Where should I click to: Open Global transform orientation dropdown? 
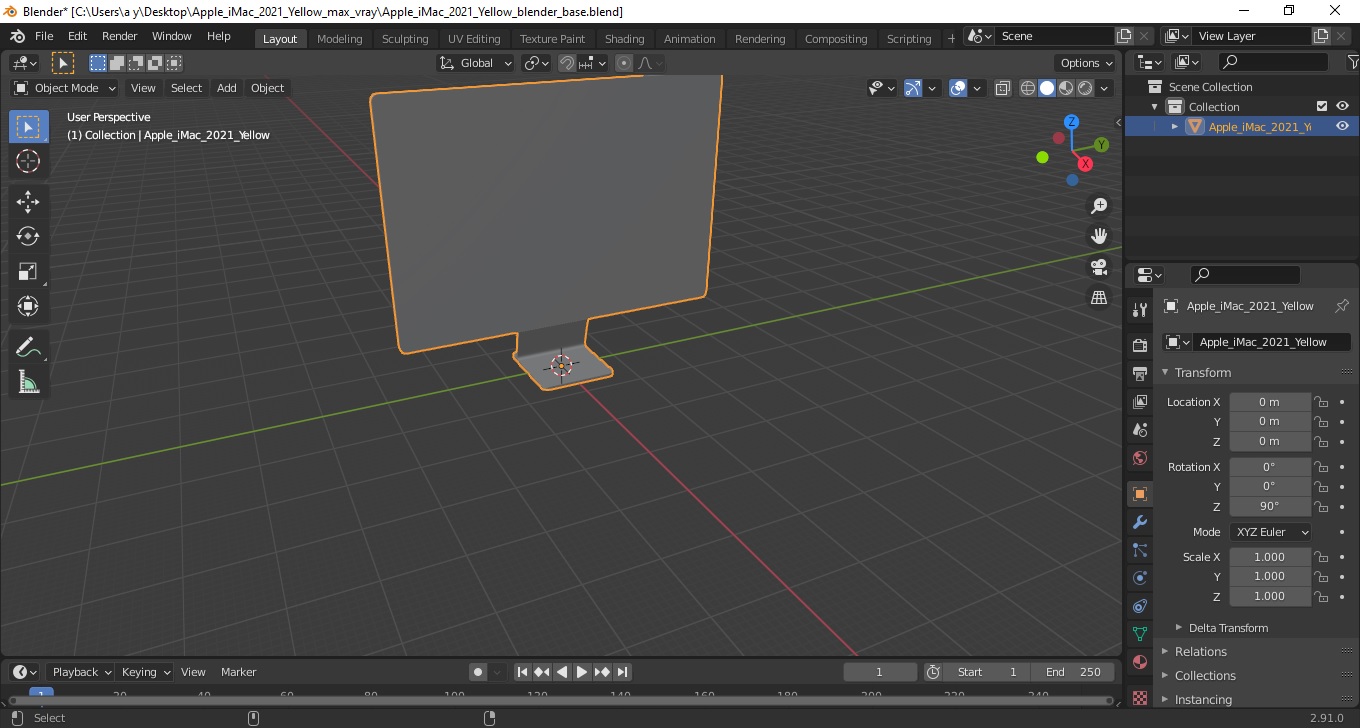[476, 63]
